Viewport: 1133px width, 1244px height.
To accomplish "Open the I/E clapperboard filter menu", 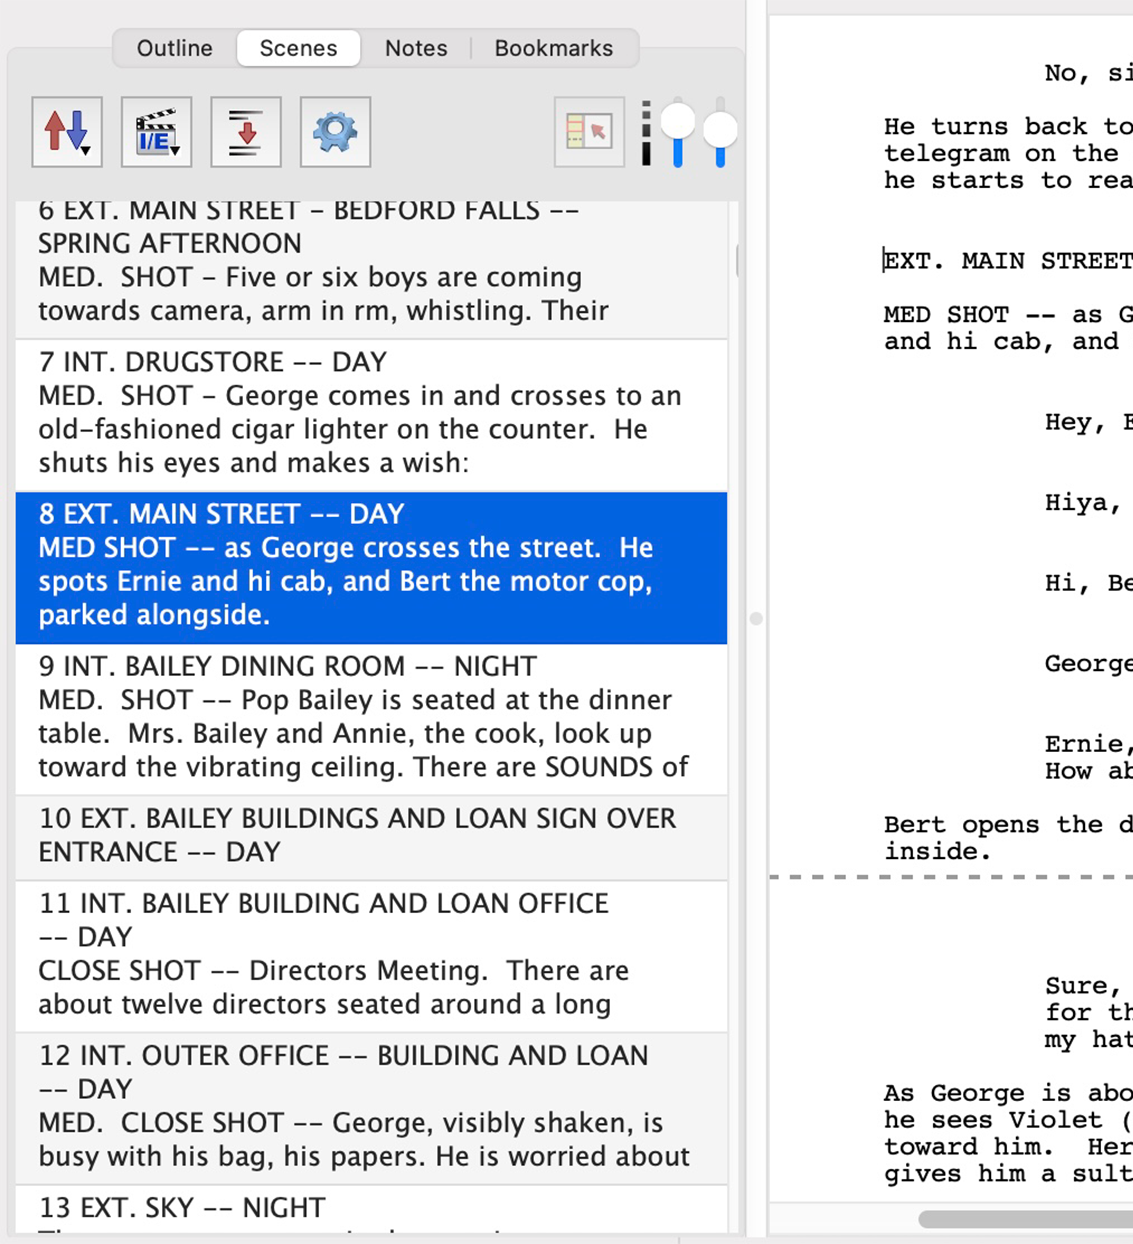I will [x=156, y=132].
